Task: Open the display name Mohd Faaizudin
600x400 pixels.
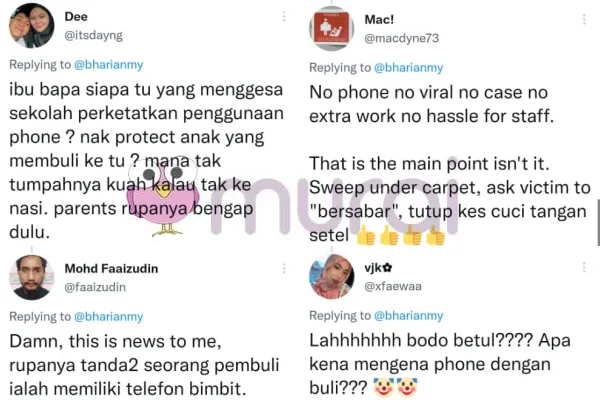Action: click(111, 269)
